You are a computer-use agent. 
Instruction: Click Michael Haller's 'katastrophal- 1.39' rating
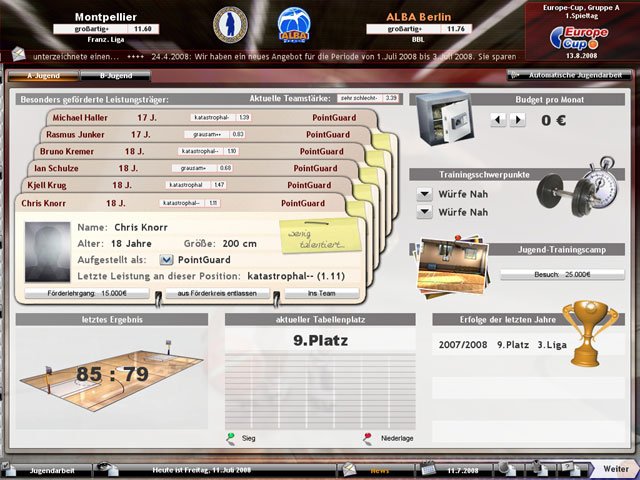pyautogui.click(x=220, y=118)
